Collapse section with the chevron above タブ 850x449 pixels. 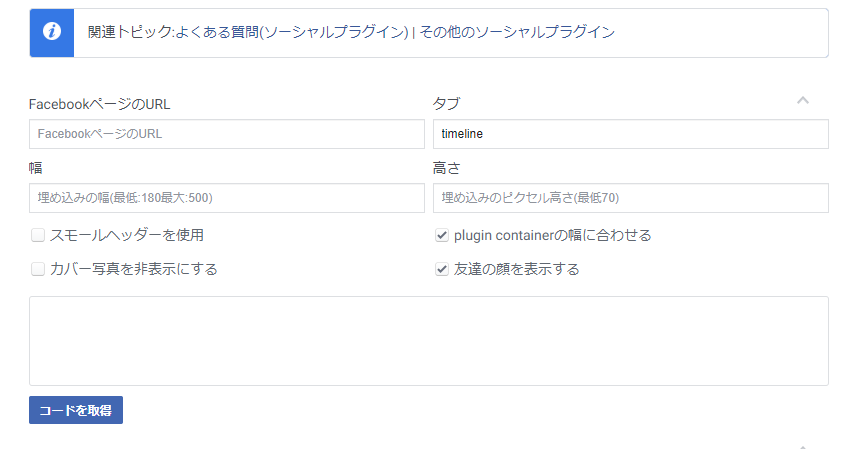(803, 100)
